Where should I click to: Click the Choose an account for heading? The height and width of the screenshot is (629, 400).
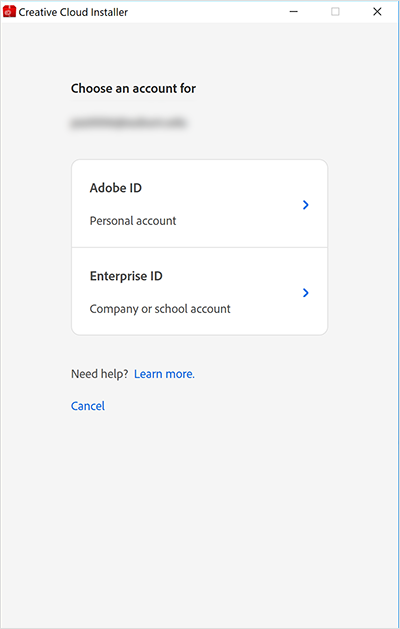134,88
